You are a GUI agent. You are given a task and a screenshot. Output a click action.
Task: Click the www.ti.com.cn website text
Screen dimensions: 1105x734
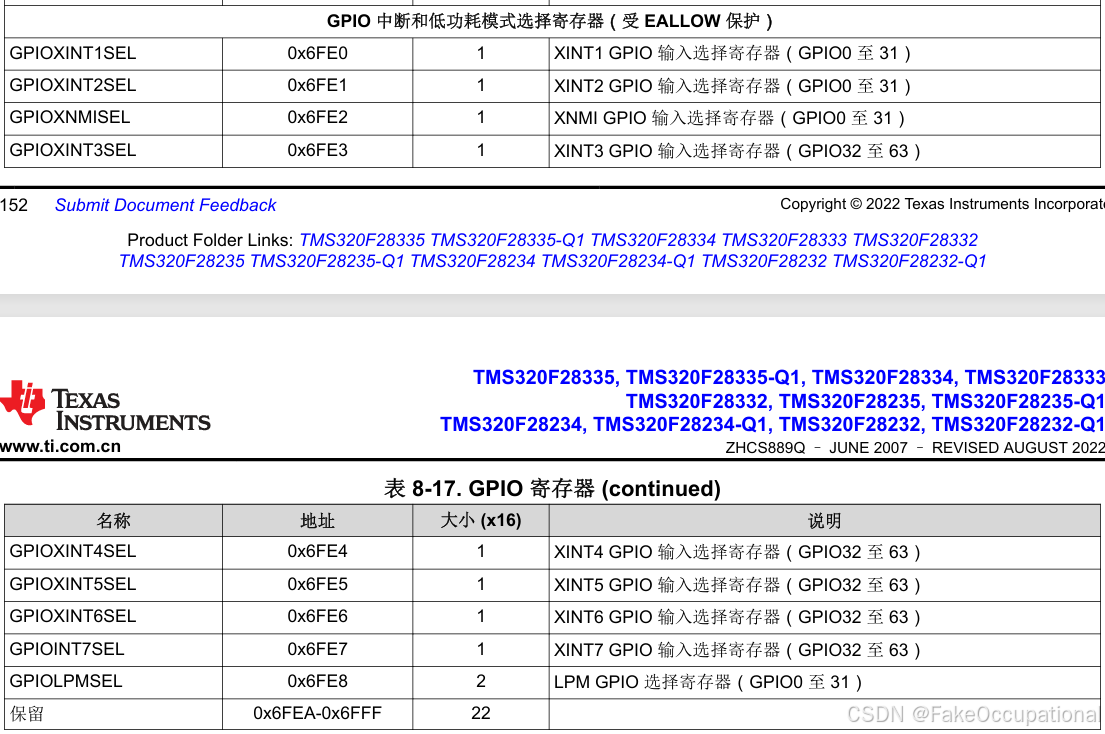(61, 447)
